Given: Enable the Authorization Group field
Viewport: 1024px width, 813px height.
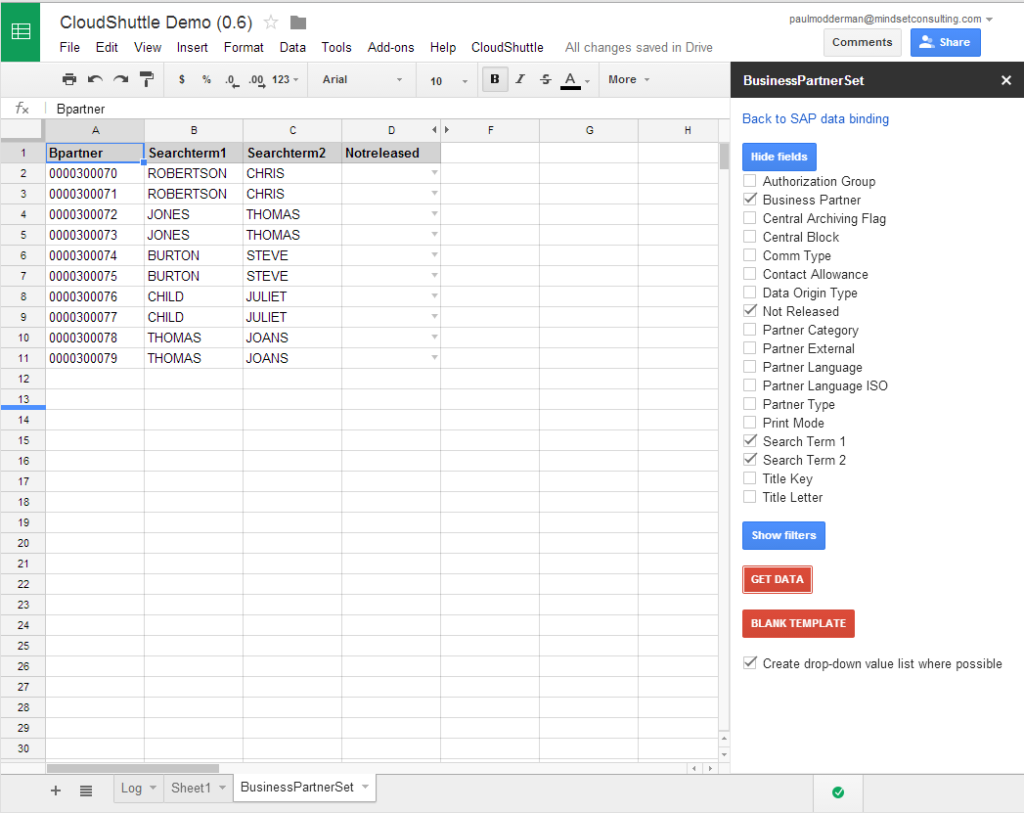Looking at the screenshot, I should 750,181.
